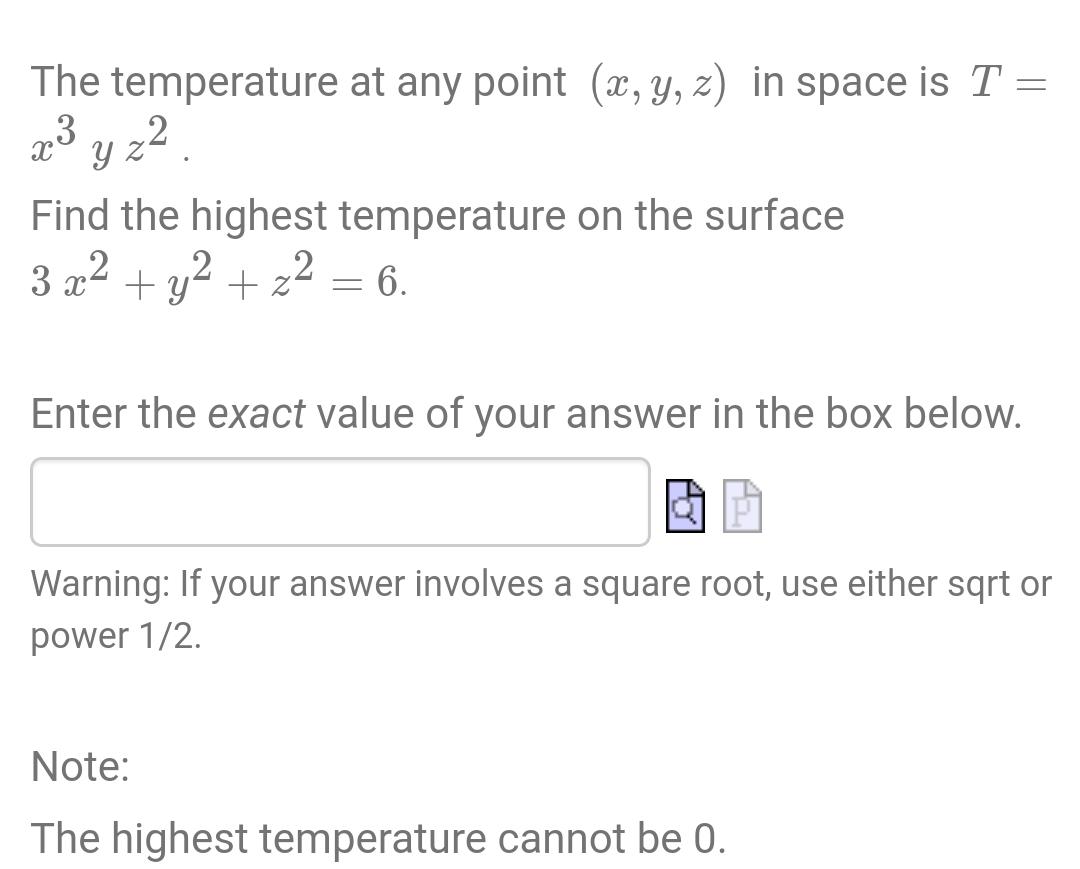
Task: Click the temperature formula T equals x cubed
Action: click(1004, 82)
